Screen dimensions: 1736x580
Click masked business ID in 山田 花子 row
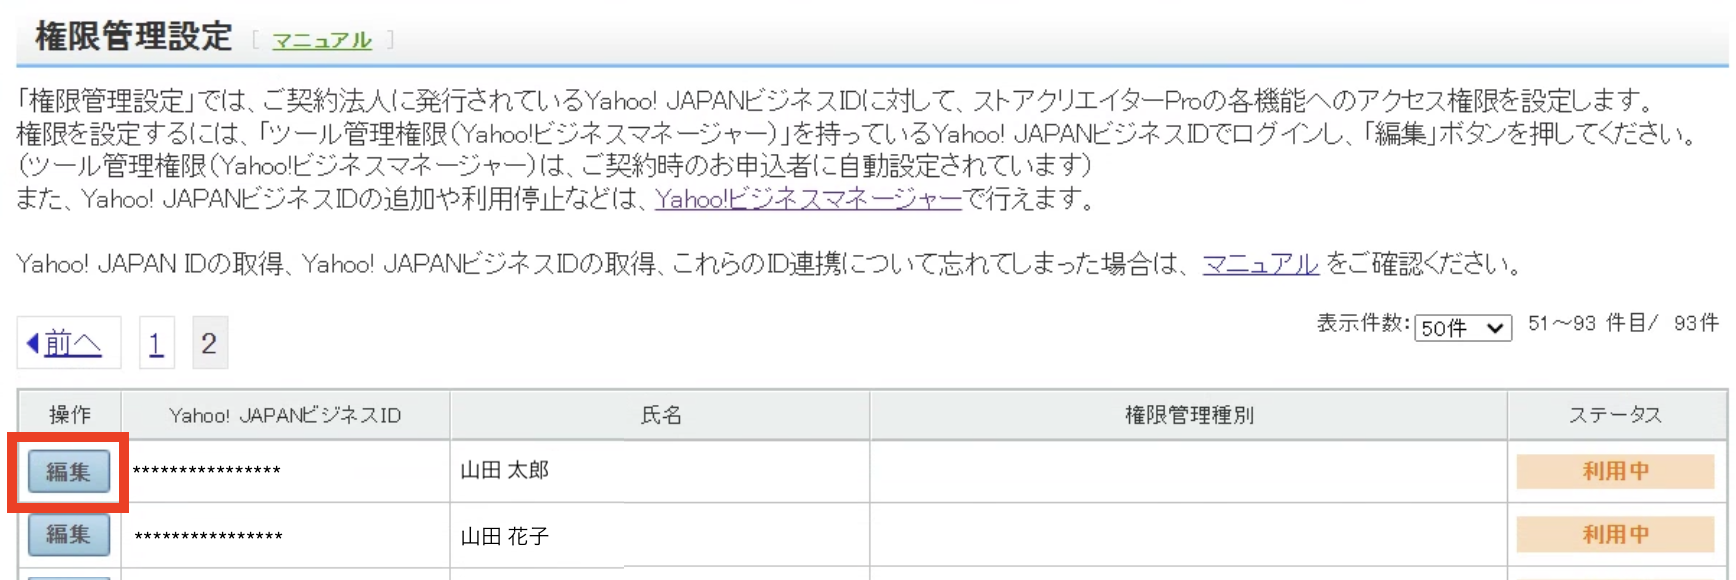click(x=208, y=537)
